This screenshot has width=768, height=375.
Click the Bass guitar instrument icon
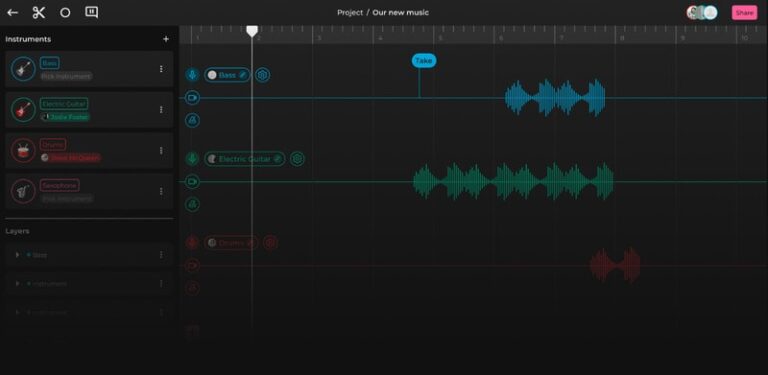coord(23,69)
